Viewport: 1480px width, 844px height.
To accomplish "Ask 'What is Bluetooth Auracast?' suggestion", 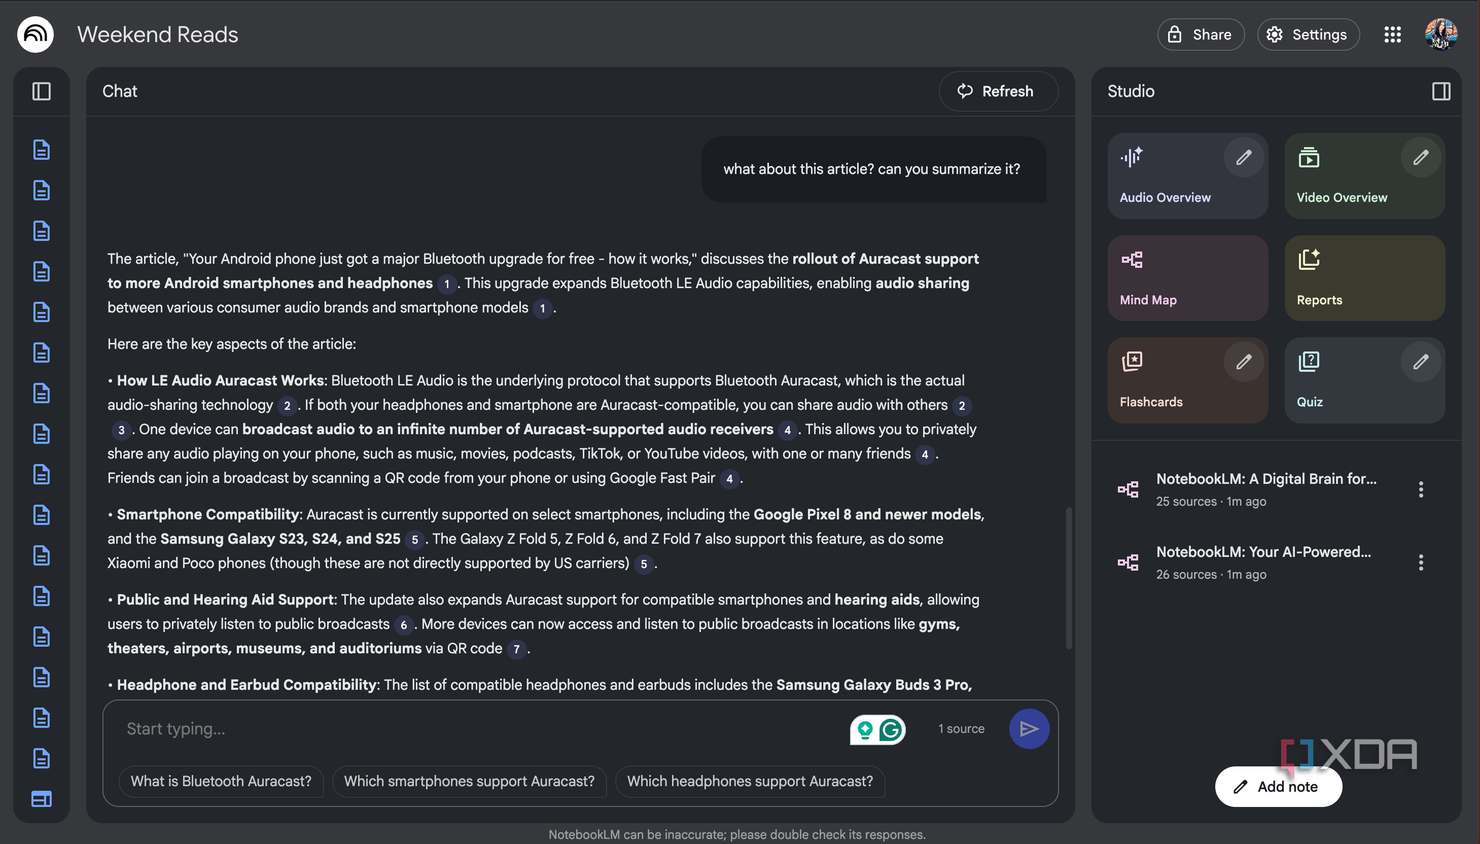I will (x=221, y=781).
